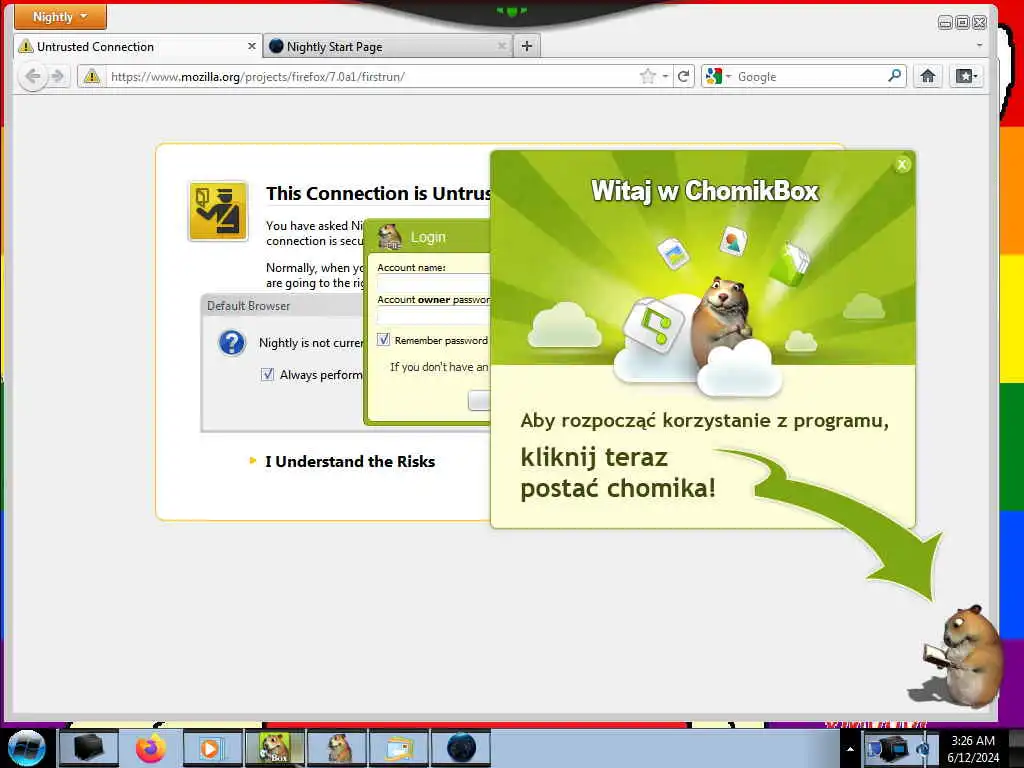Viewport: 1024px width, 768px height.
Task: Open the list all tabs dropdown
Action: point(979,46)
